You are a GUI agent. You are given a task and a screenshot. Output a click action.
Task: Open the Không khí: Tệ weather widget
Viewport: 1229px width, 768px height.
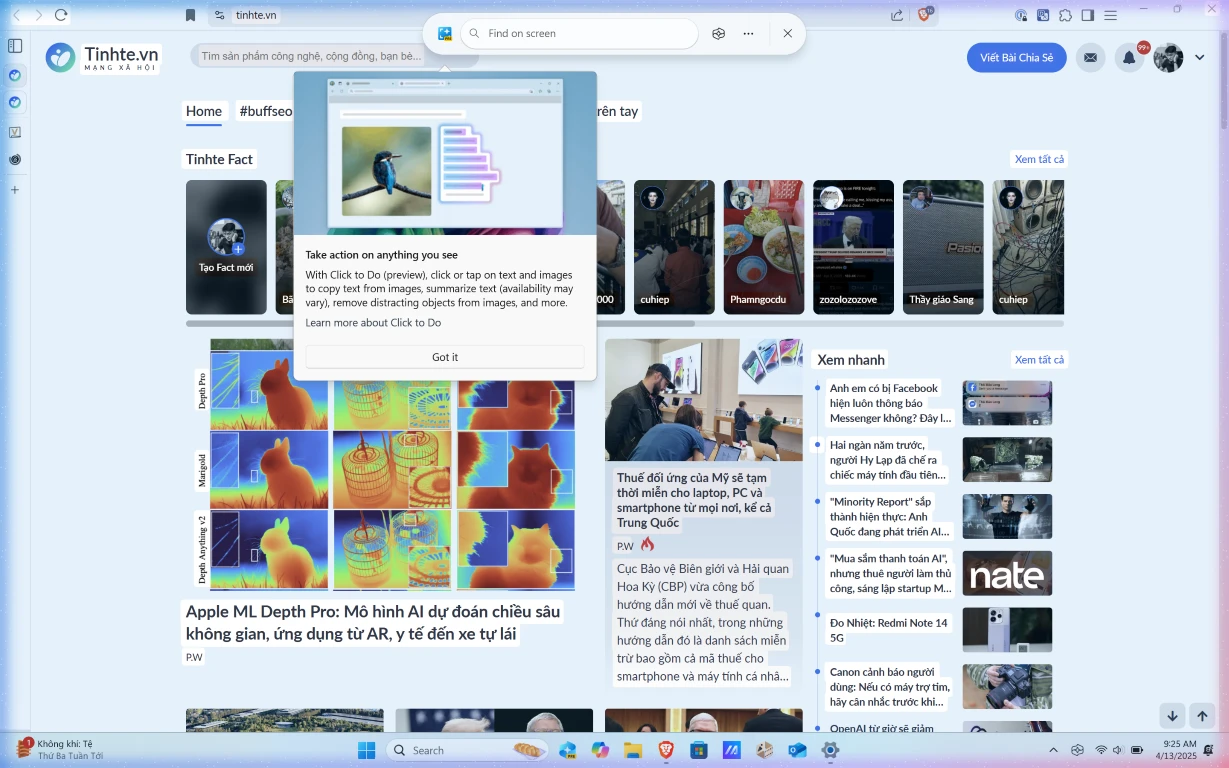coord(60,750)
